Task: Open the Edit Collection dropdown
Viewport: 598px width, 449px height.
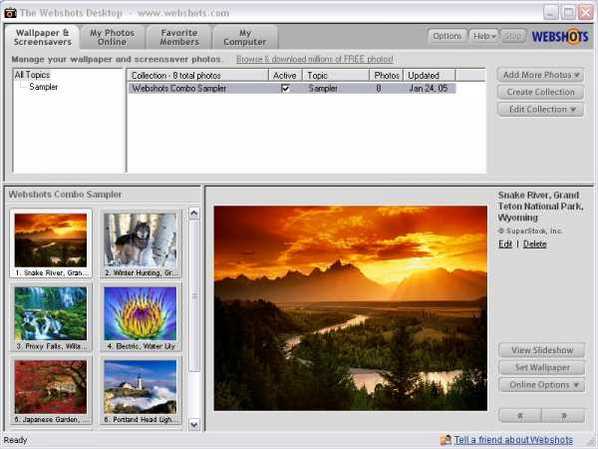Action: pos(541,109)
